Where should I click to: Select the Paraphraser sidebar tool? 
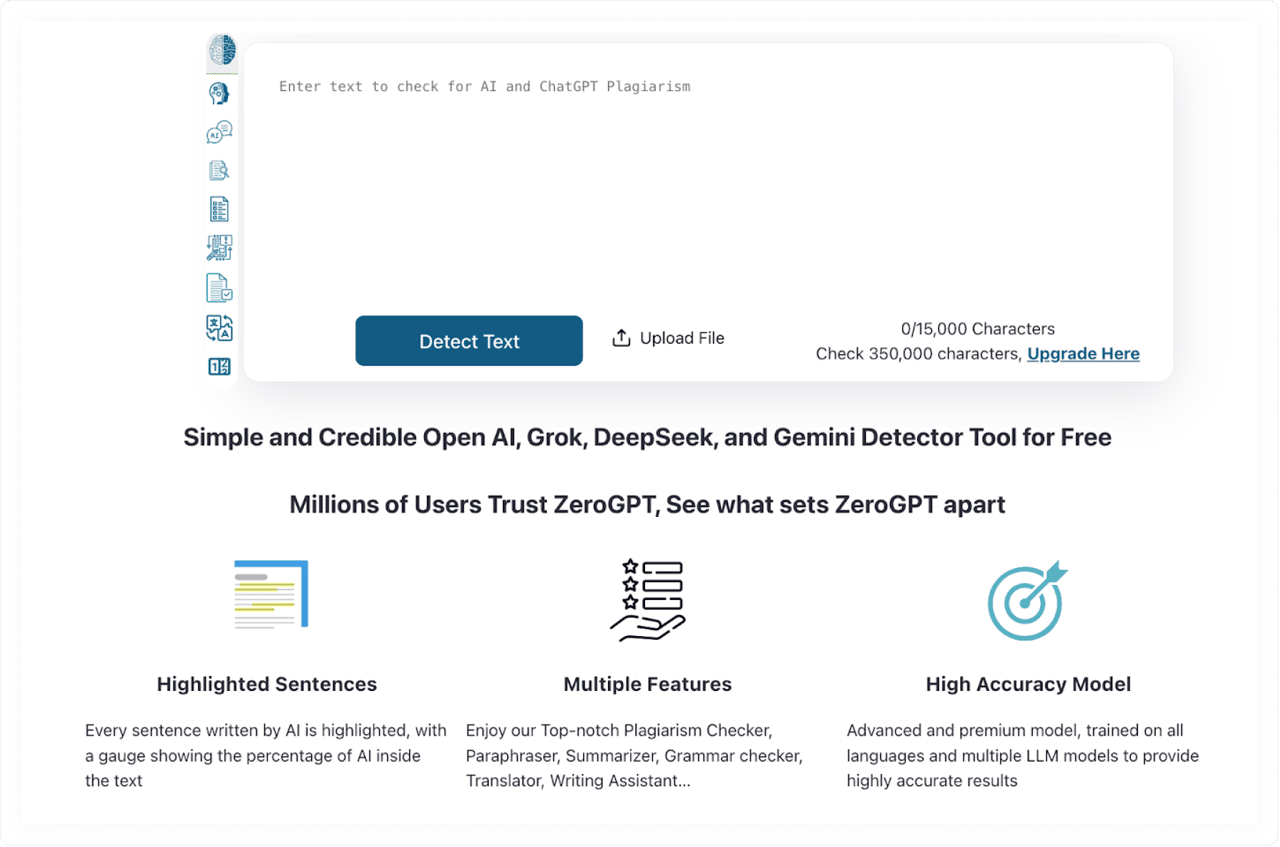click(220, 247)
